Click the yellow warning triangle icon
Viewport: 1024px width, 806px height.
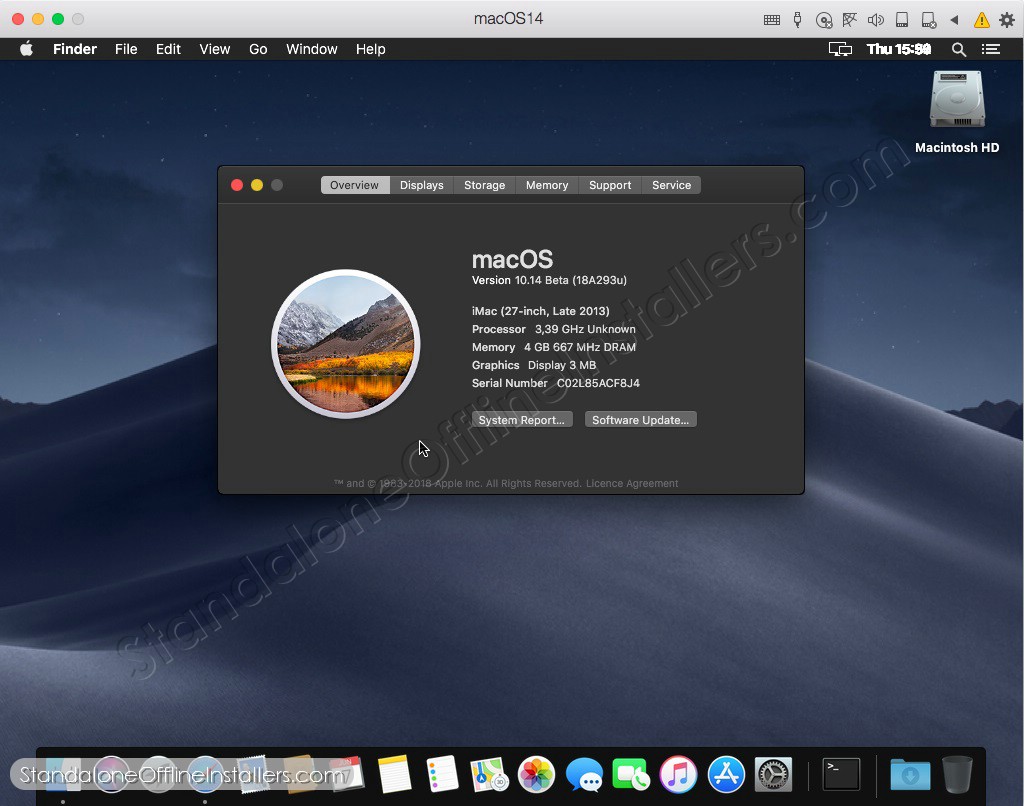coord(981,20)
